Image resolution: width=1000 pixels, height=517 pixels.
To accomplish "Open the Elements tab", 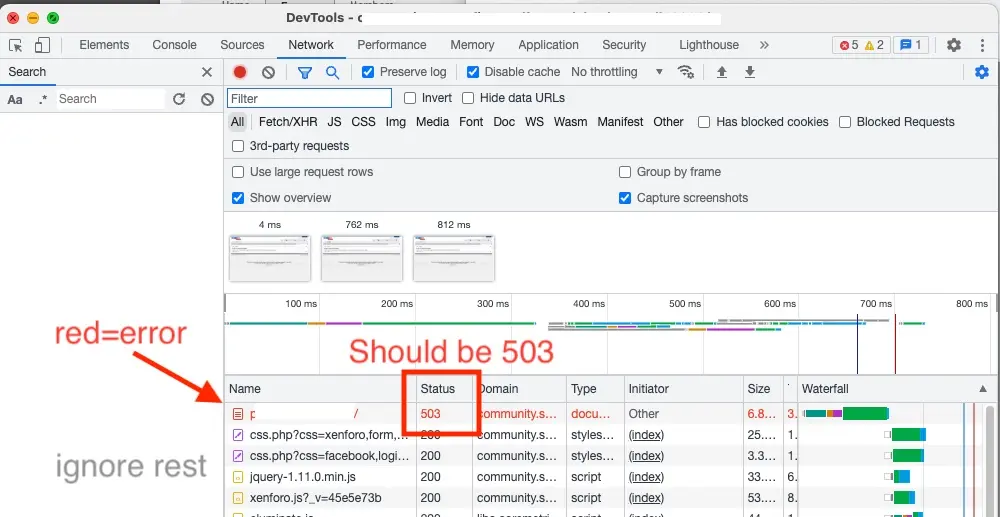I will [104, 45].
